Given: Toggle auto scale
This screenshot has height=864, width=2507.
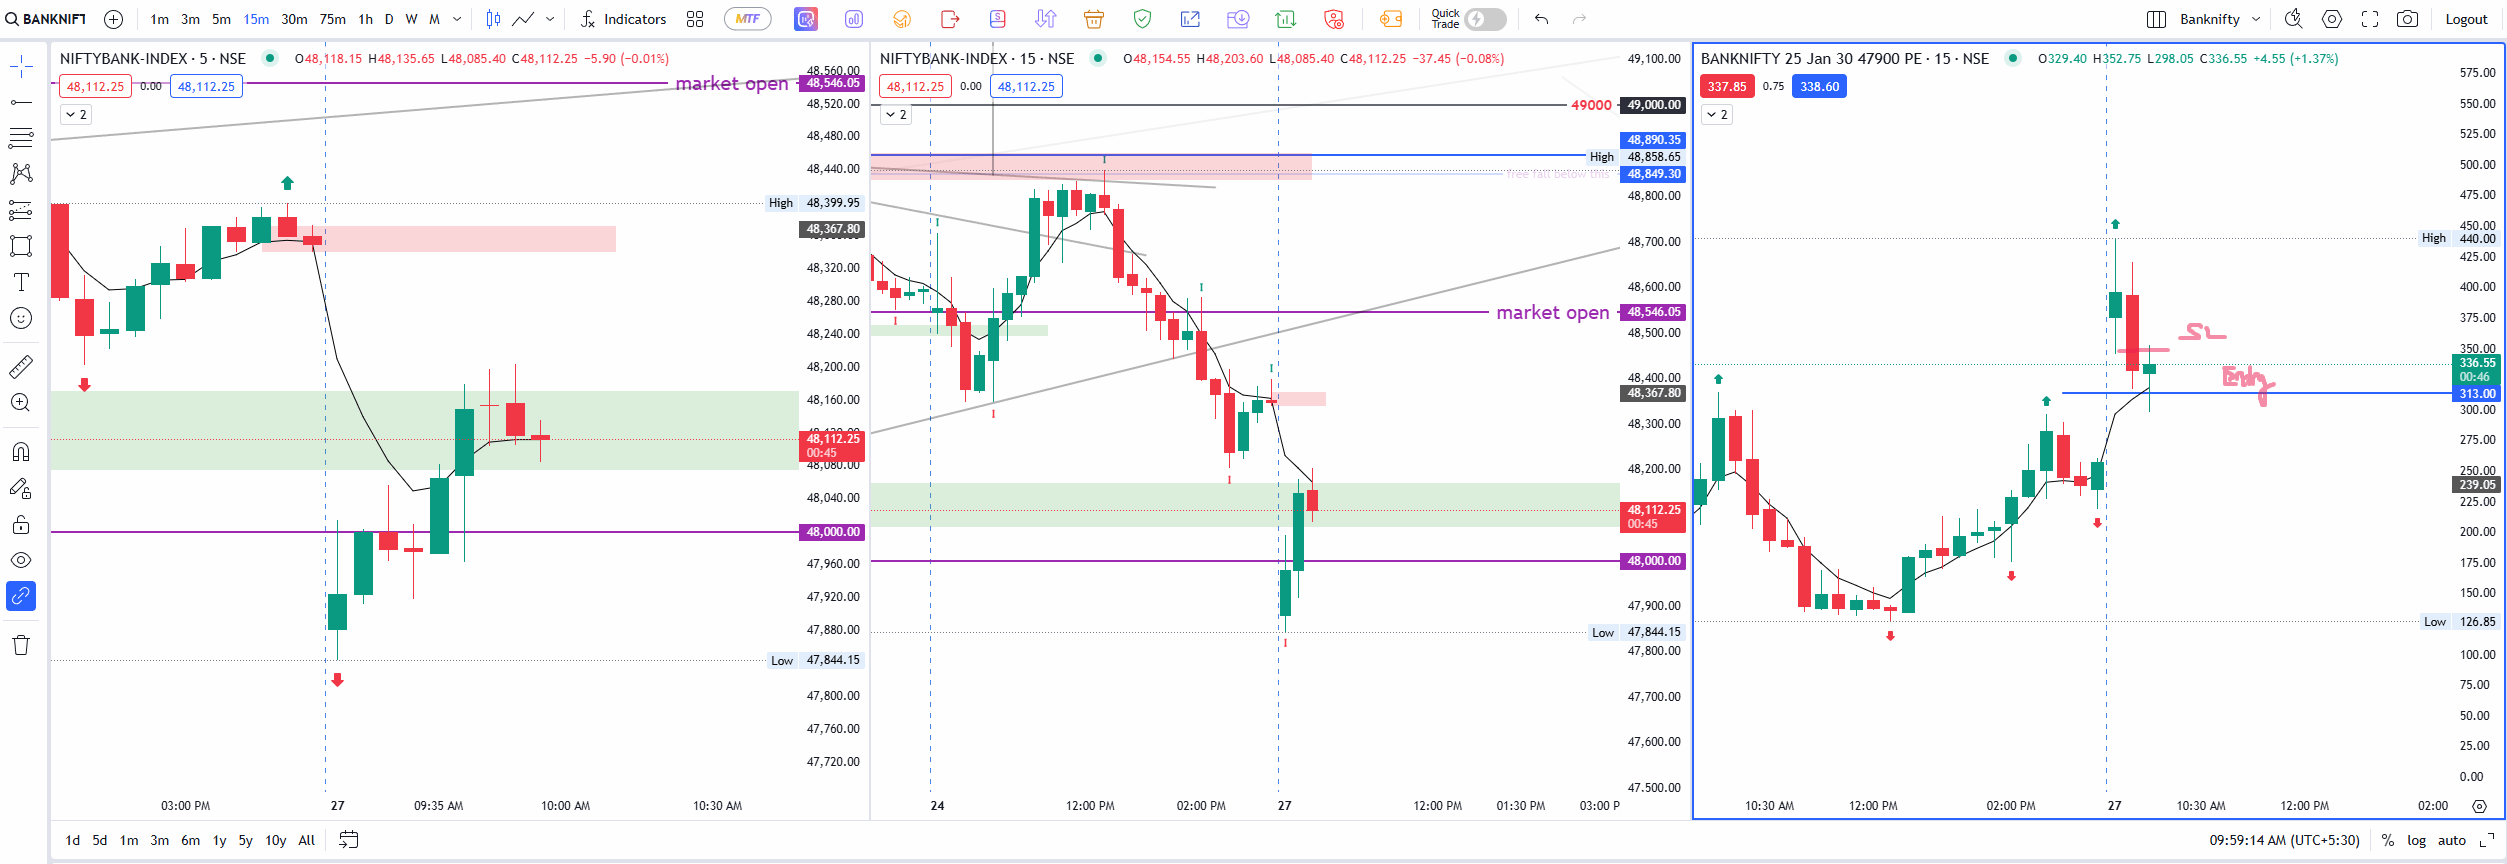Looking at the screenshot, I should point(2452,840).
